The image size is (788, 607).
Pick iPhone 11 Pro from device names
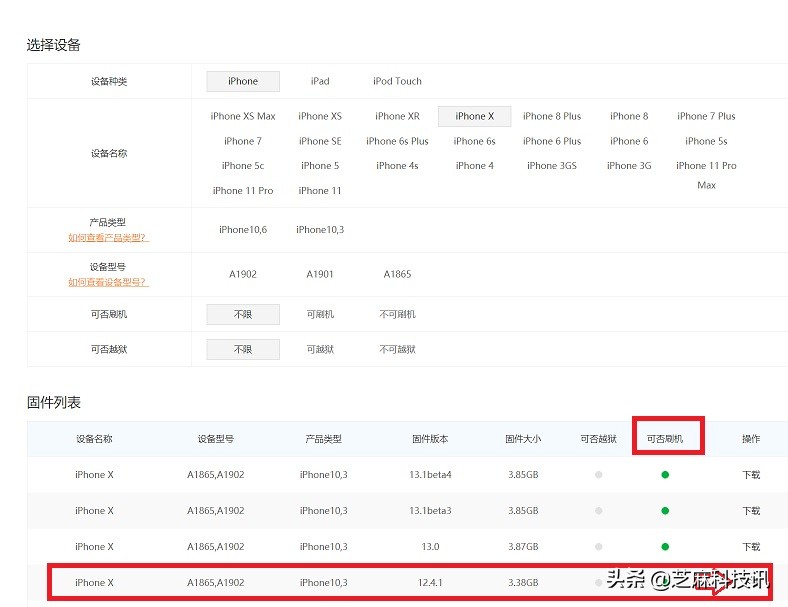coord(243,191)
